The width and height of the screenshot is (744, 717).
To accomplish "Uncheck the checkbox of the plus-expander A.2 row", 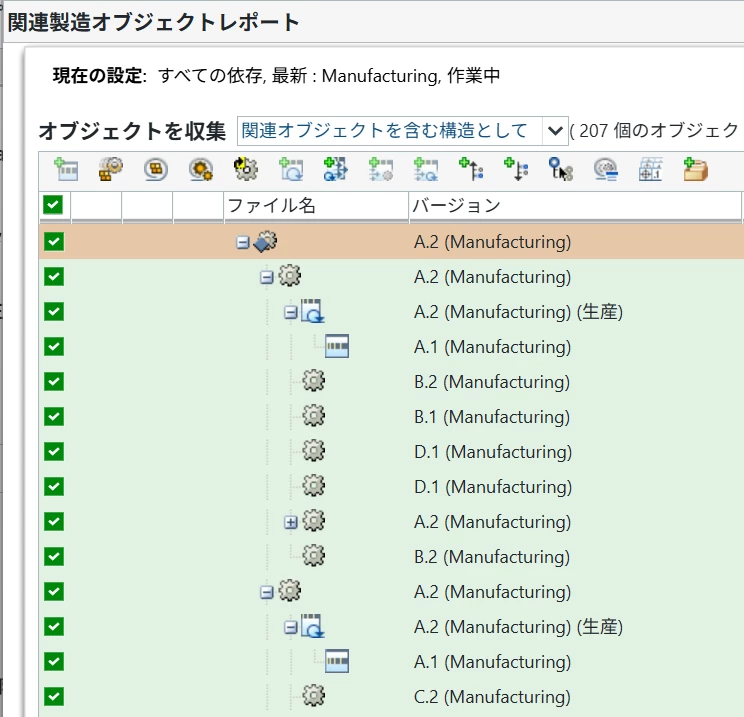I will click(x=54, y=521).
